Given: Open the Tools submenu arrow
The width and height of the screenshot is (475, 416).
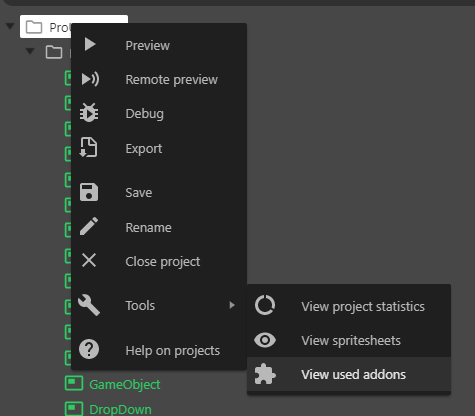Looking at the screenshot, I should (x=232, y=305).
